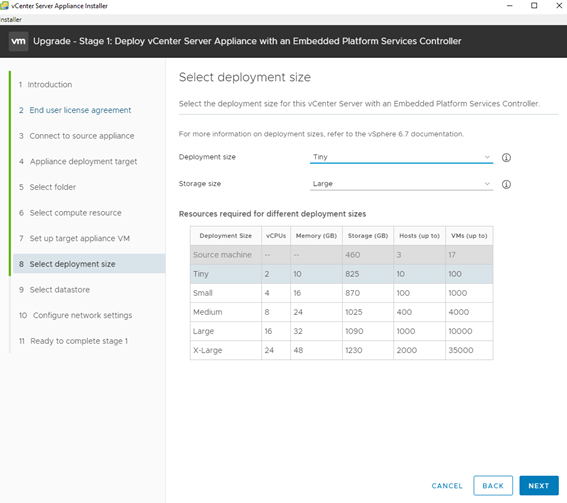Click the VMware vm logo in header

pos(18,41)
